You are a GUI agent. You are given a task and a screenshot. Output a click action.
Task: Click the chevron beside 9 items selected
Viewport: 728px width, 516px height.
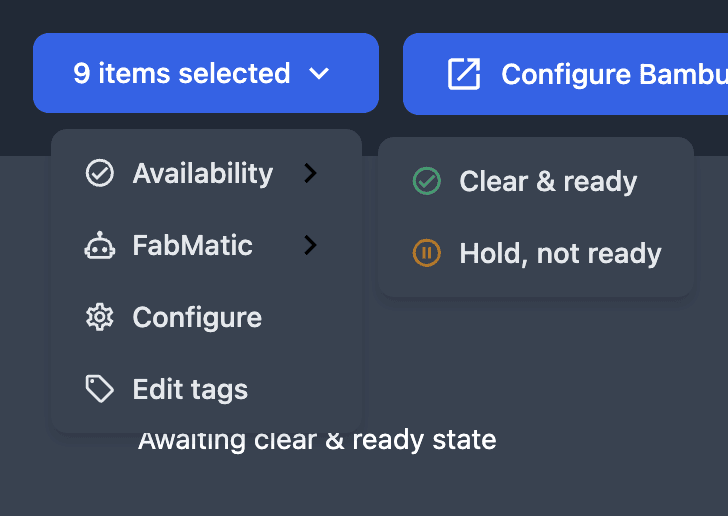click(x=319, y=73)
